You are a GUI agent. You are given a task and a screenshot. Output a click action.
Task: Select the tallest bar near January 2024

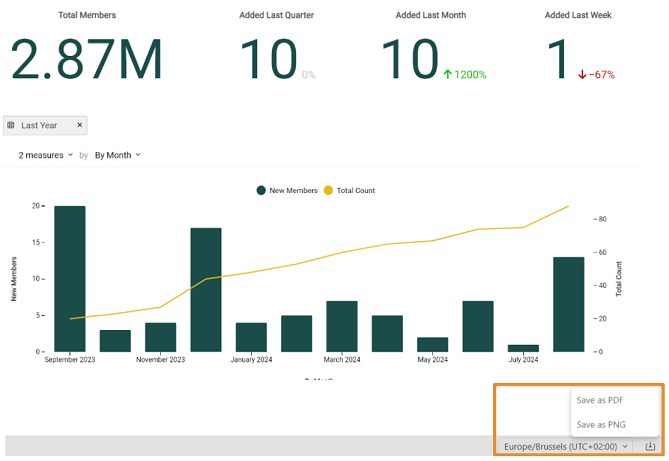pyautogui.click(x=205, y=289)
